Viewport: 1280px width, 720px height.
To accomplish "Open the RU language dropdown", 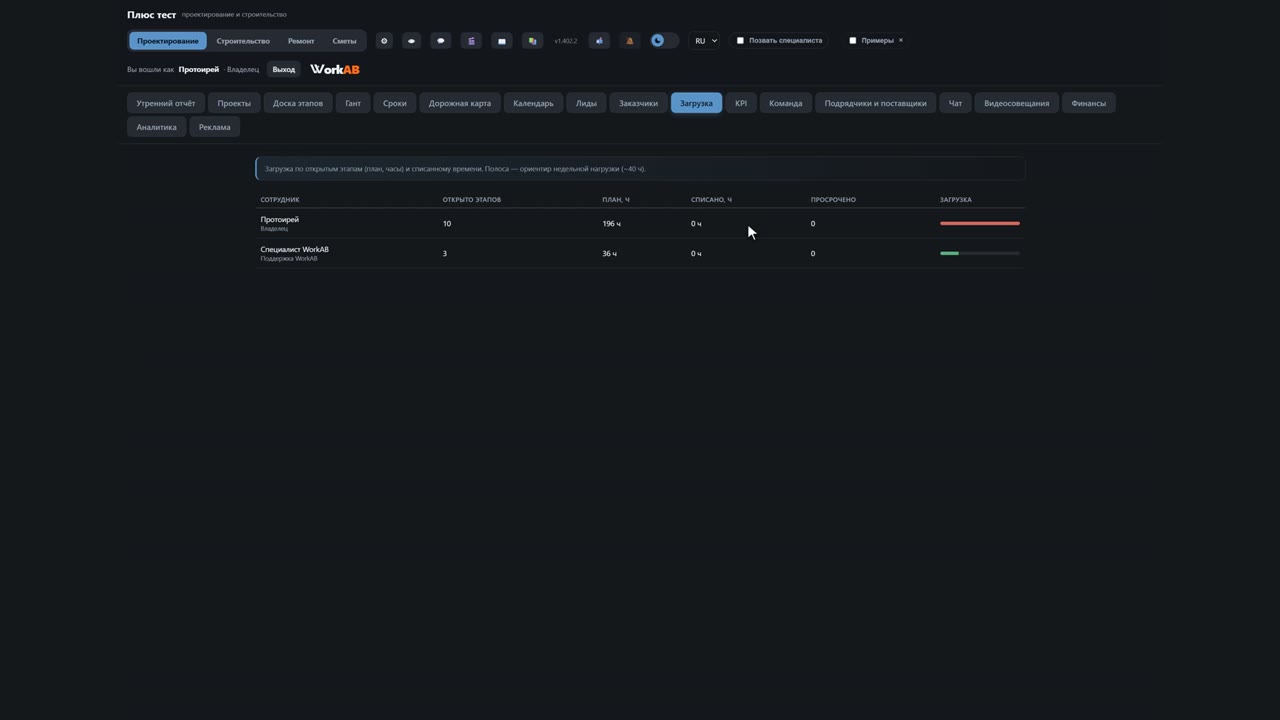I will (705, 41).
